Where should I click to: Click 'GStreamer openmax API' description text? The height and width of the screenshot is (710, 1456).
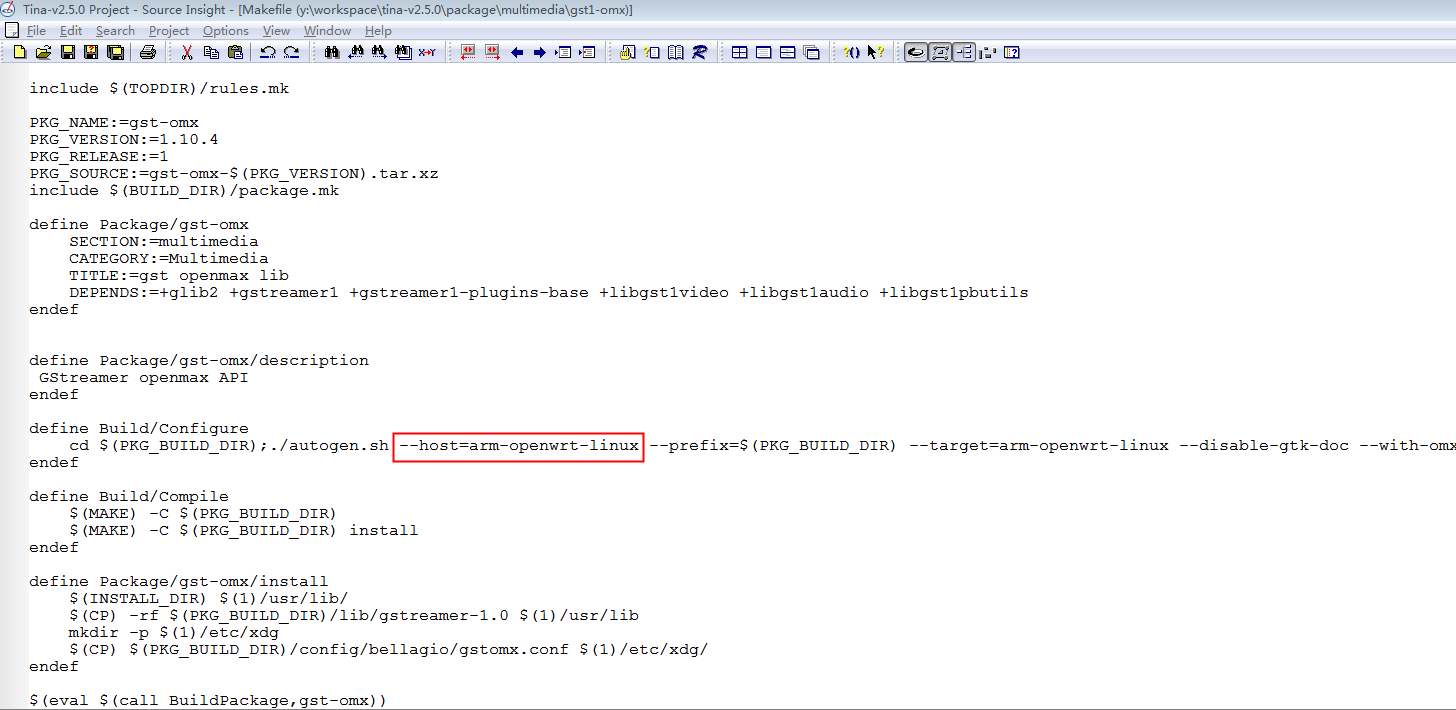[x=144, y=378]
